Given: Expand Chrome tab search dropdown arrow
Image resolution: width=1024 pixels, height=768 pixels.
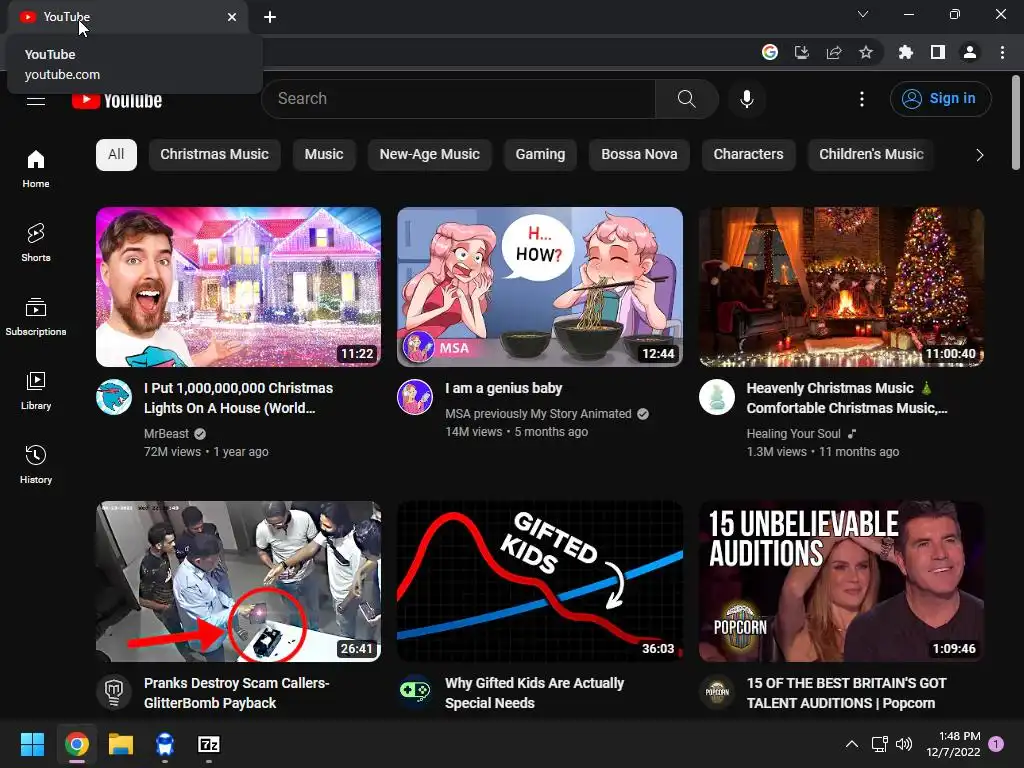Looking at the screenshot, I should pyautogui.click(x=863, y=14).
